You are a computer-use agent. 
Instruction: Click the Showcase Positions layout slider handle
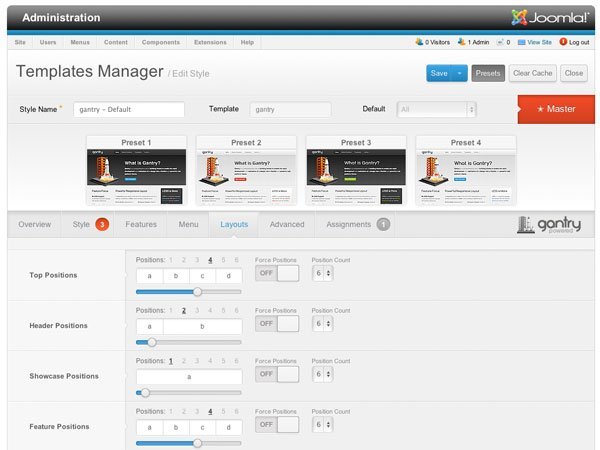tap(145, 393)
